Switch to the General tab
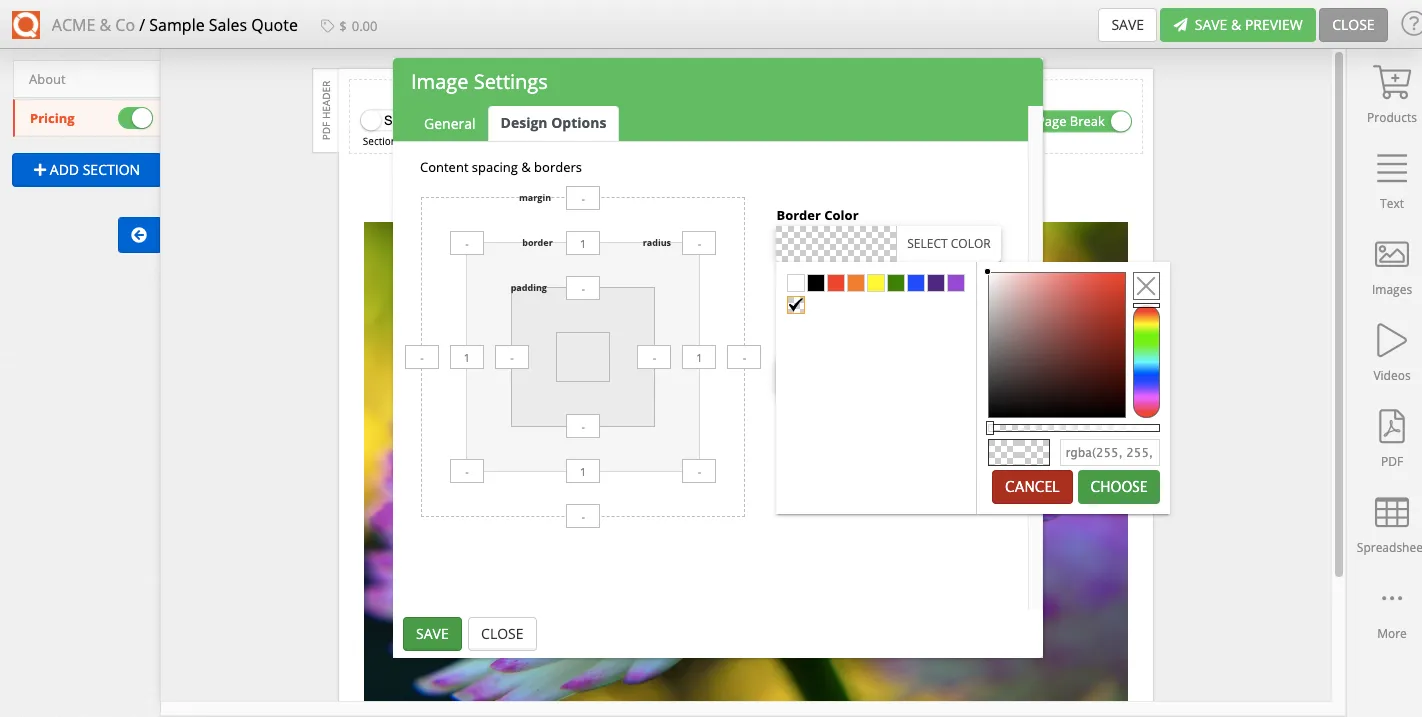The height and width of the screenshot is (717, 1422). (x=449, y=123)
